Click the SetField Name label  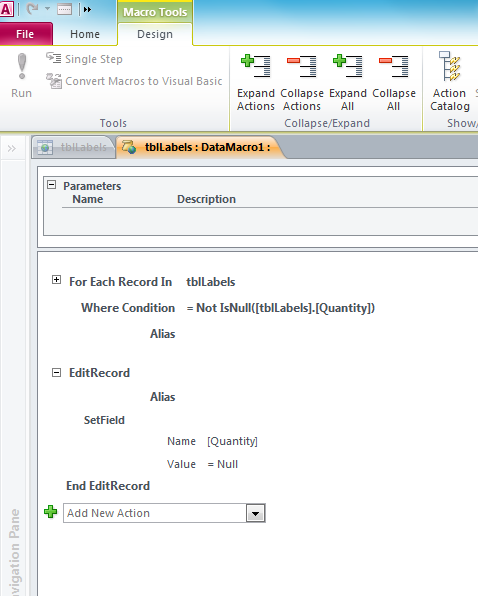[181, 441]
